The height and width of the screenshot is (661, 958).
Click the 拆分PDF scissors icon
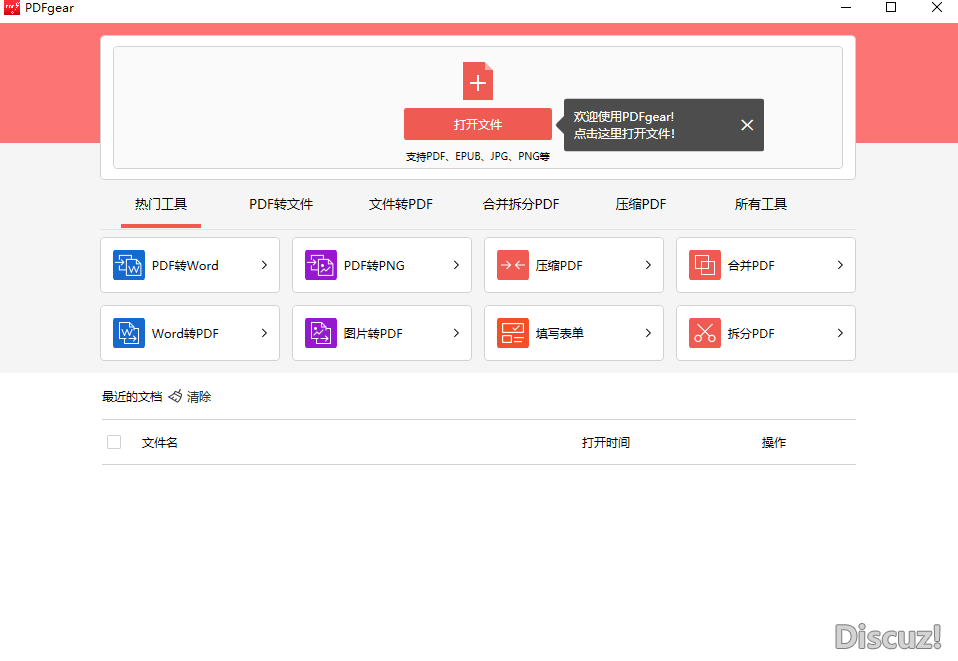point(704,333)
